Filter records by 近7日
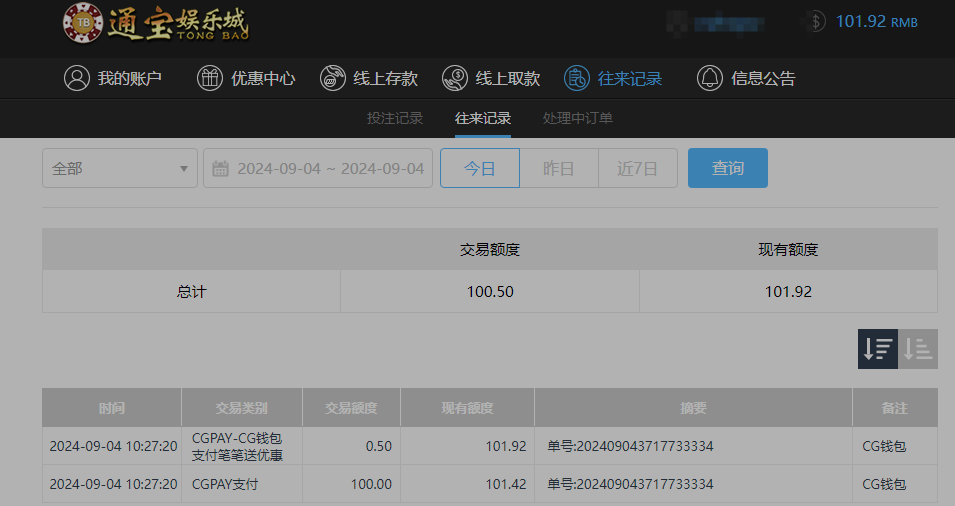This screenshot has height=506, width=955. pyautogui.click(x=637, y=168)
